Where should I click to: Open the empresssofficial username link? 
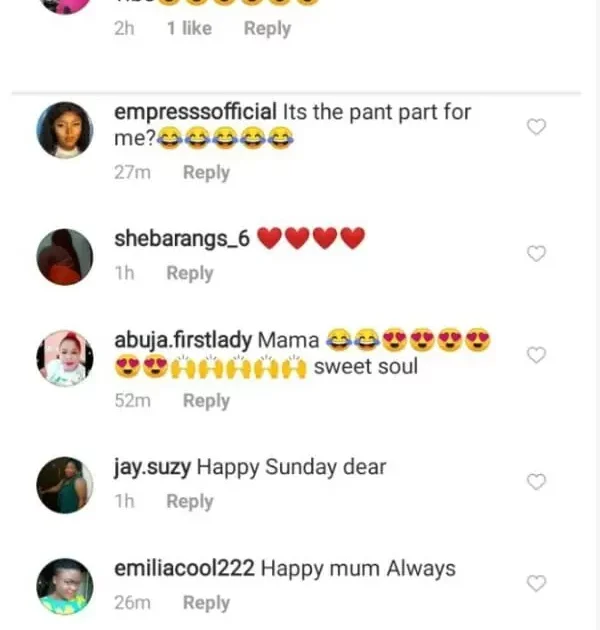196,111
